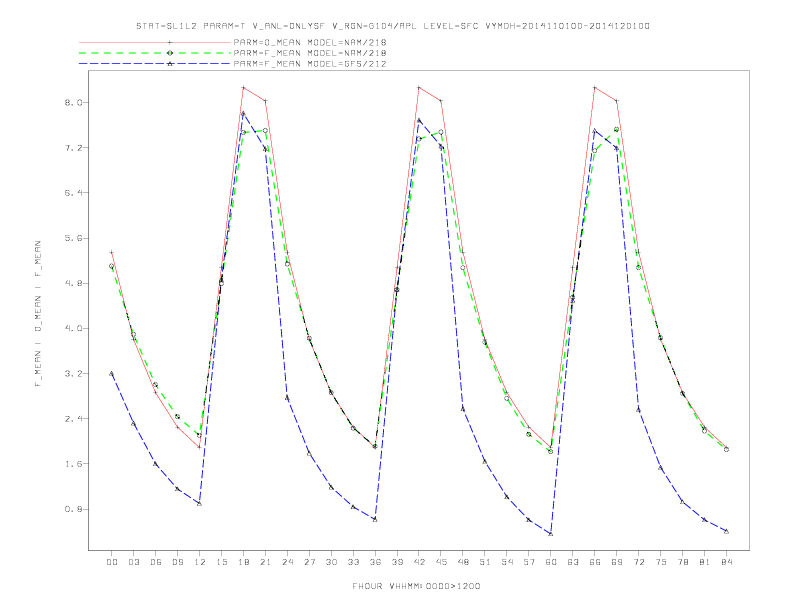Click x-axis forecast hour label 48
792x612 pixels.
tap(463, 562)
